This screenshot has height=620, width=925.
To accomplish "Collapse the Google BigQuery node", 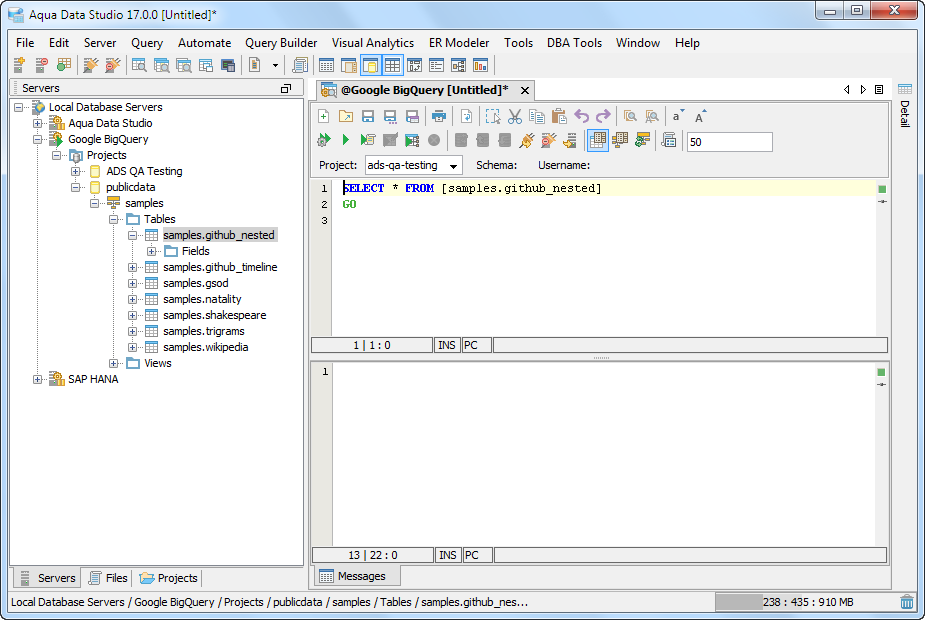I will point(38,139).
